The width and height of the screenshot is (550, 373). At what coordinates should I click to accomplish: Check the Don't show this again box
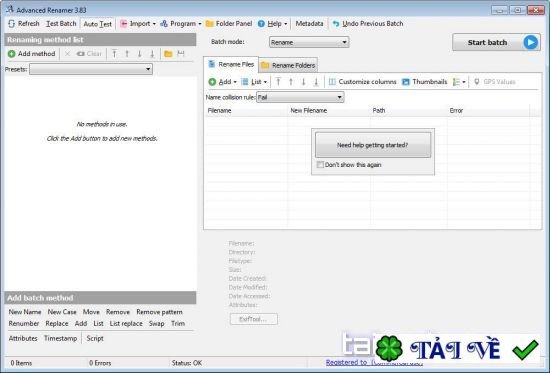320,165
